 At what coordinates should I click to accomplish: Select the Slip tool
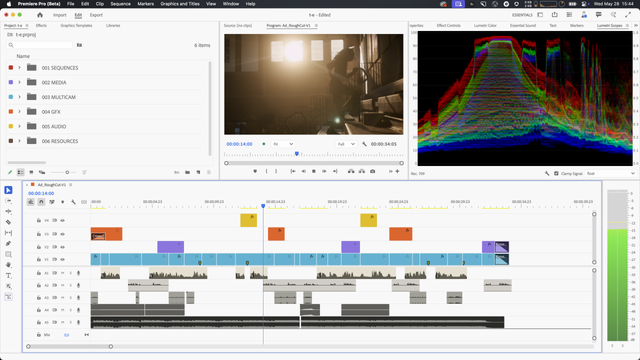click(x=8, y=233)
